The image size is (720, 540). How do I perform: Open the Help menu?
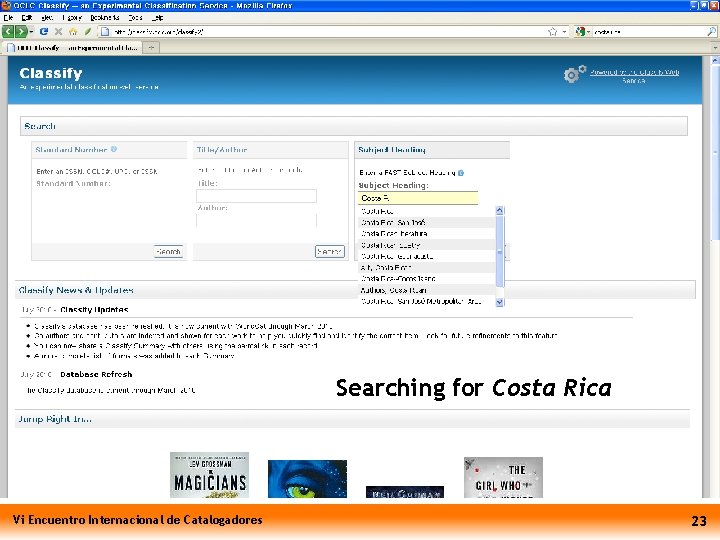pyautogui.click(x=158, y=18)
